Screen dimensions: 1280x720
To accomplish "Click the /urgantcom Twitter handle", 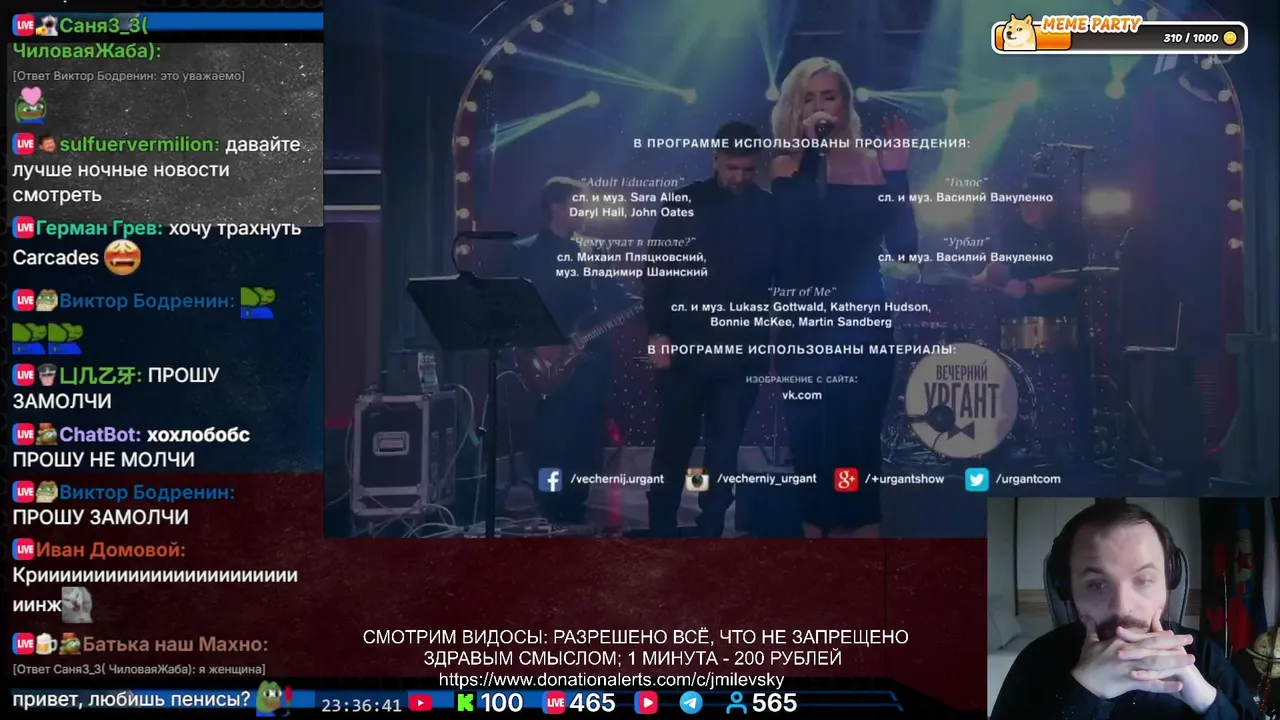I will (1028, 479).
